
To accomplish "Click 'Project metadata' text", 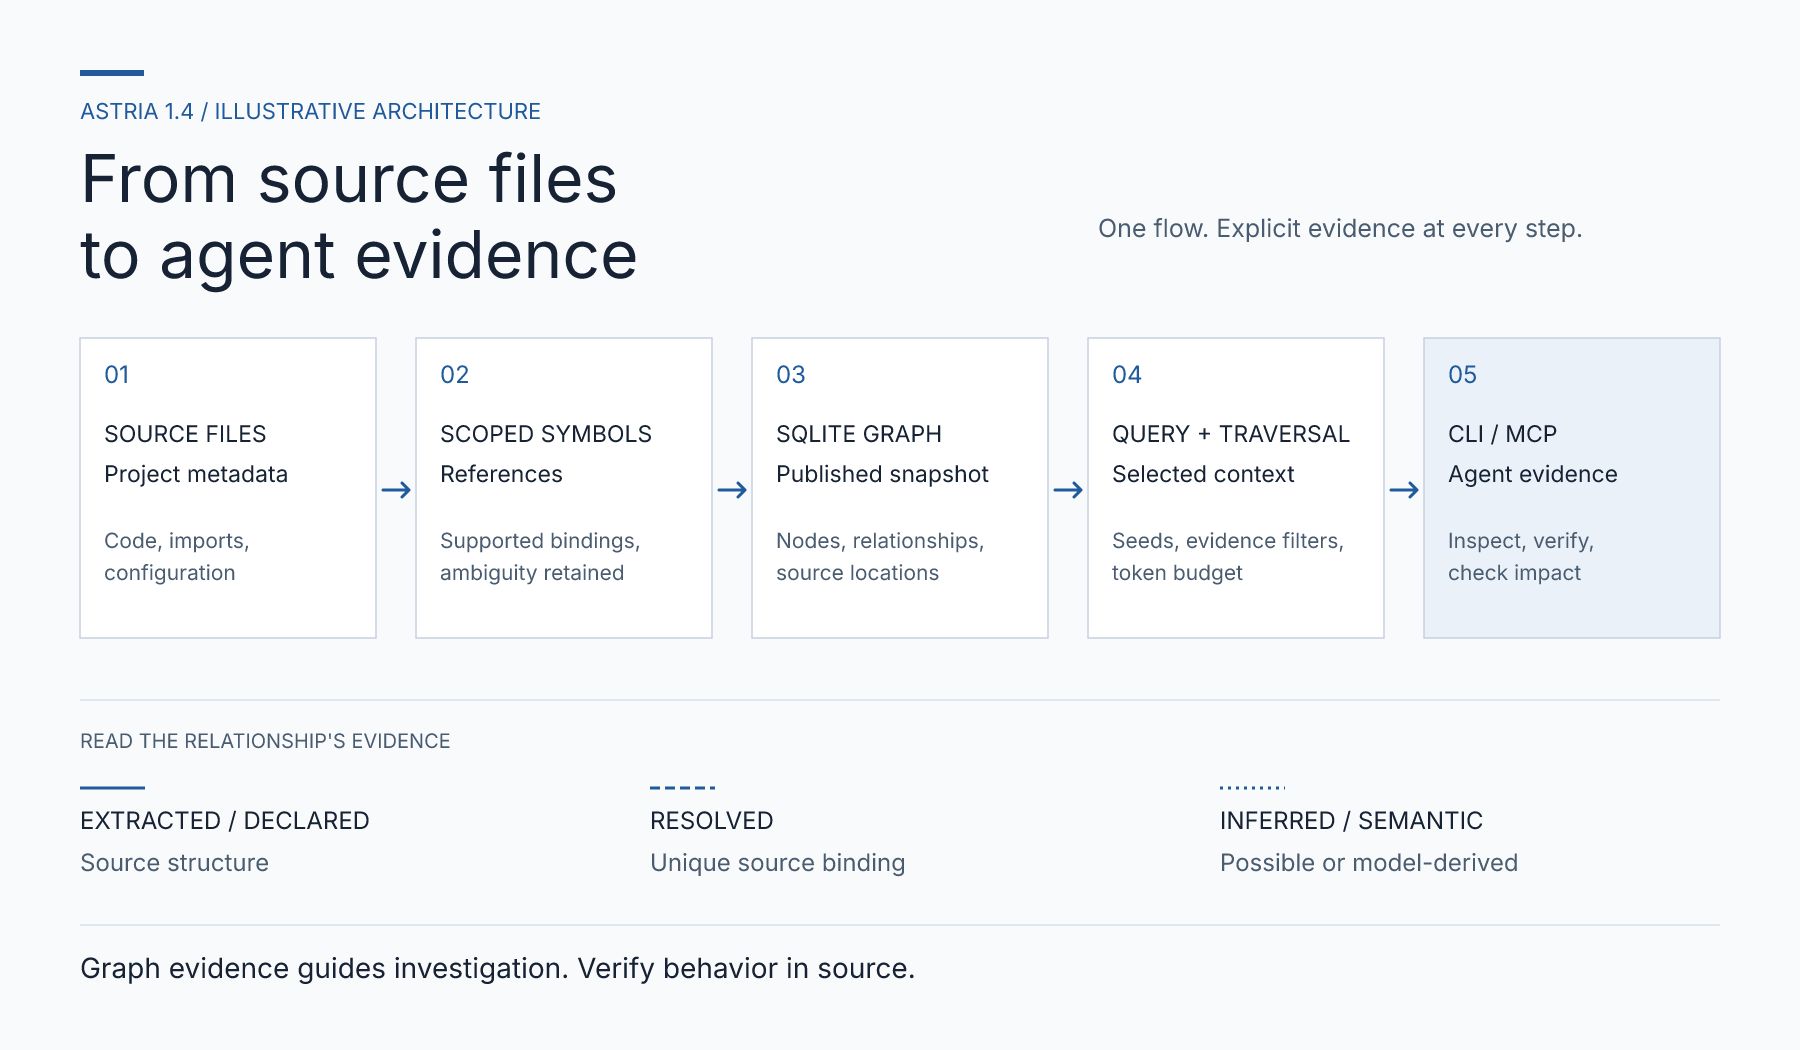I will pos(196,474).
